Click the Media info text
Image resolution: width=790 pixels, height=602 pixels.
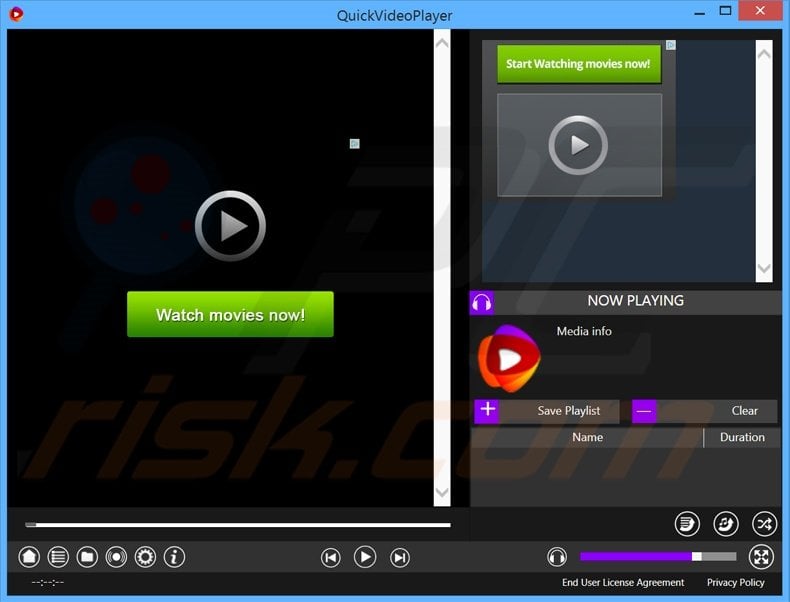584,331
